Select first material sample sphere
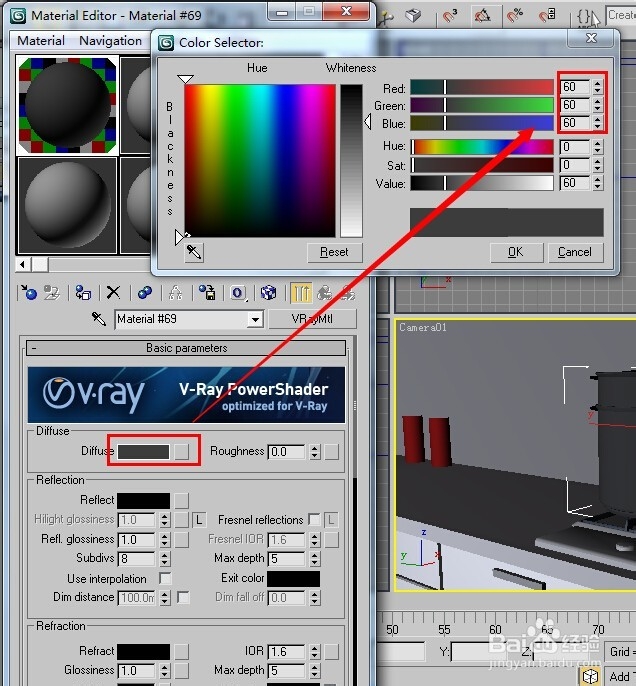This screenshot has height=686, width=636. click(x=67, y=105)
